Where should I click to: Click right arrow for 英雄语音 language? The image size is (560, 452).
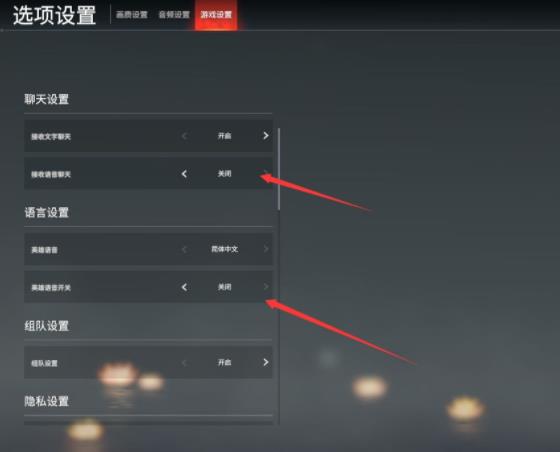point(266,249)
